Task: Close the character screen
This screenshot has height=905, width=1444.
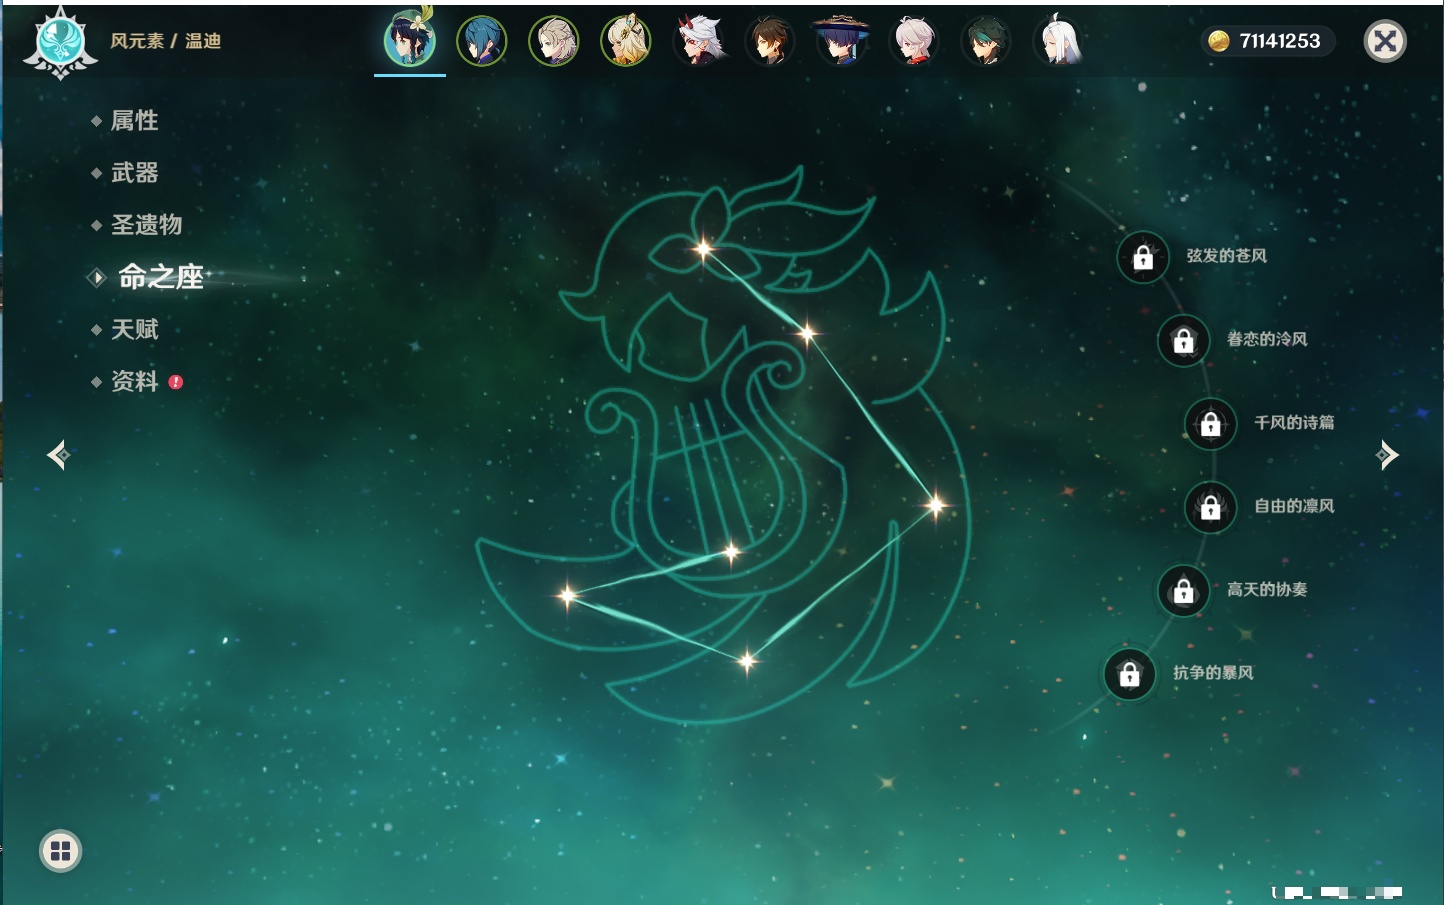Action: 1385,41
